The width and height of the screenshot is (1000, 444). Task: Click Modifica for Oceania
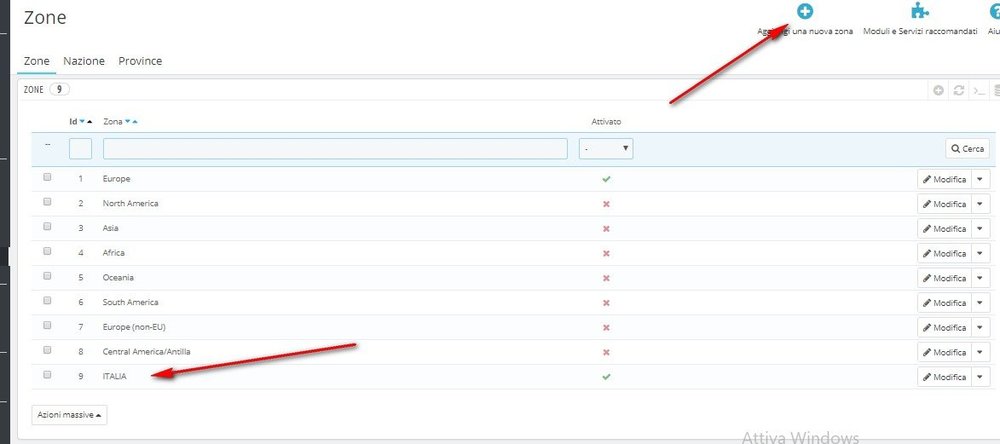pyautogui.click(x=945, y=278)
